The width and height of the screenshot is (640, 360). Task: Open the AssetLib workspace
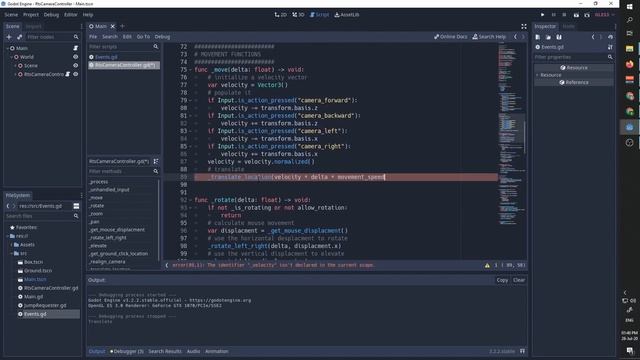pos(347,15)
